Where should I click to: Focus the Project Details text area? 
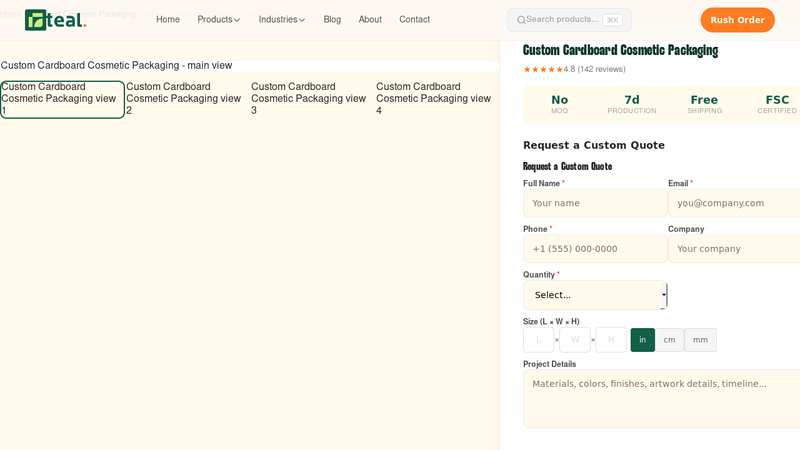point(661,398)
